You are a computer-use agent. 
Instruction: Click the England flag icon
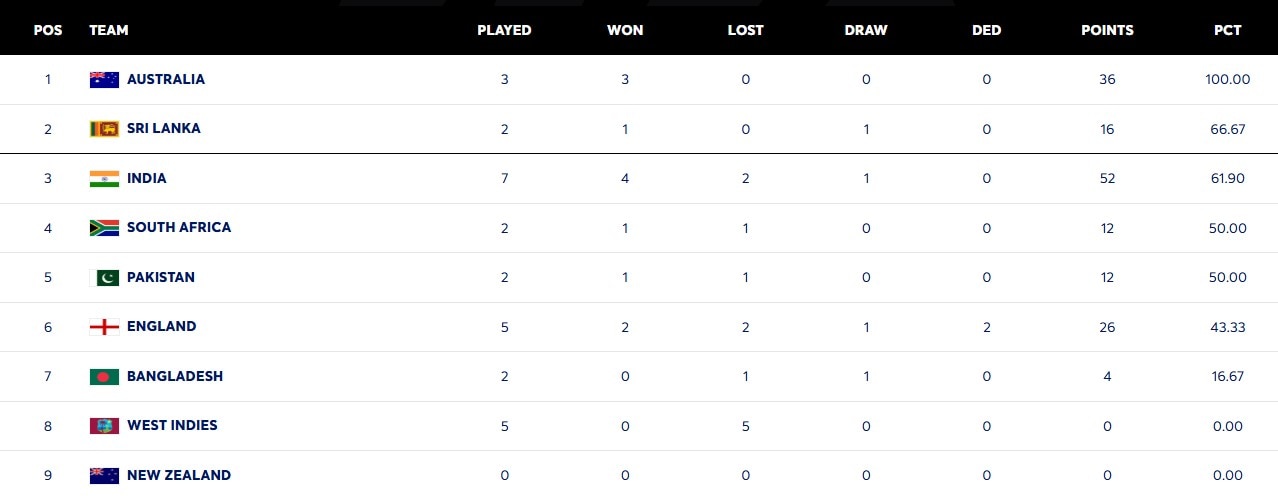[x=104, y=327]
